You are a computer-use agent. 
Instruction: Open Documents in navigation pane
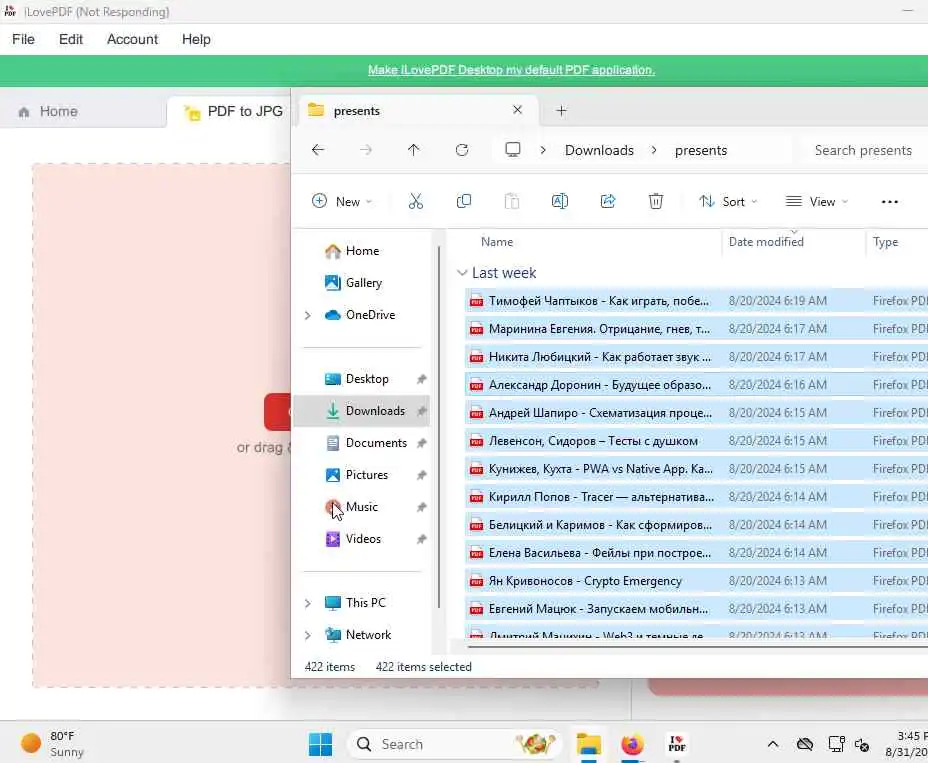tap(376, 443)
